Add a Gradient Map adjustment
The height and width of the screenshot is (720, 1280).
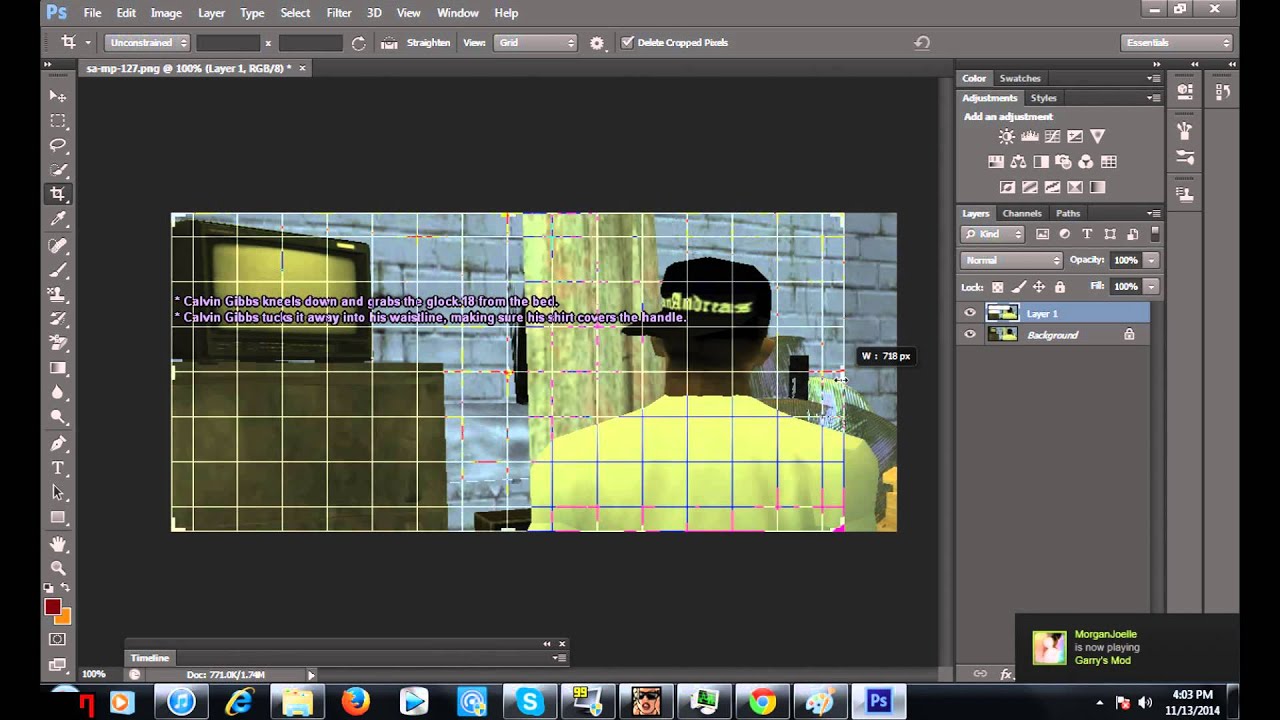click(1097, 187)
